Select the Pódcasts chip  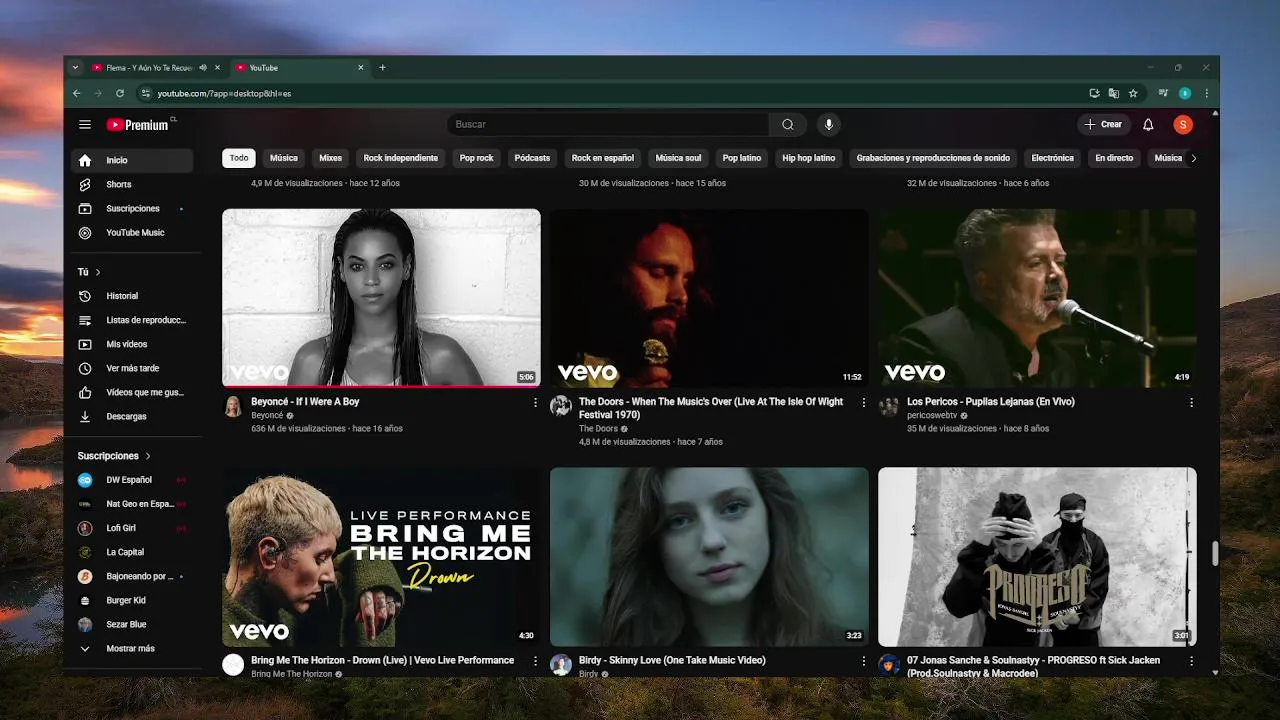pos(532,158)
